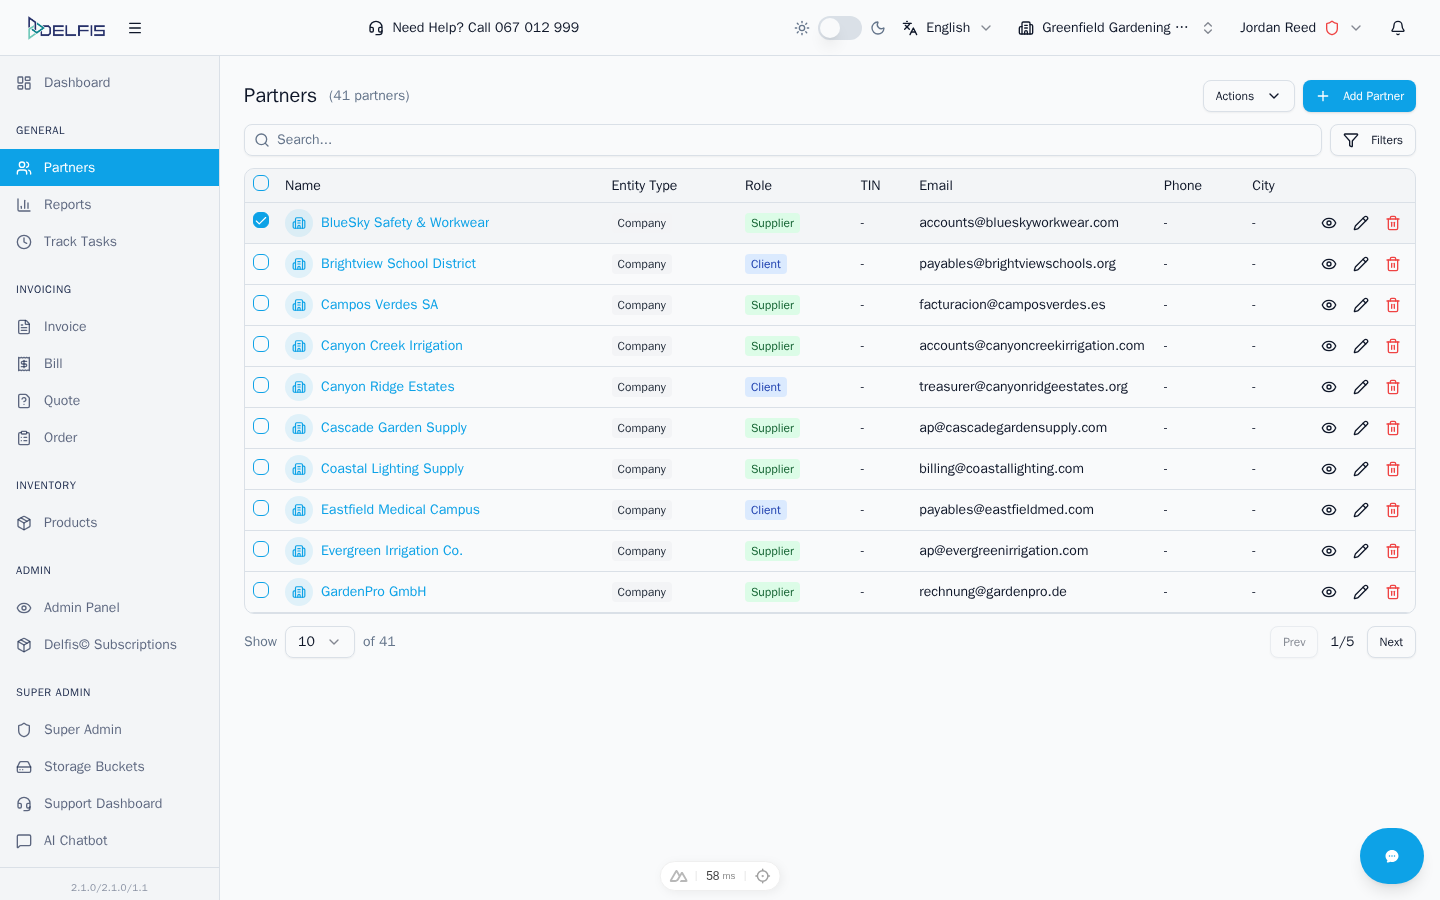This screenshot has height=900, width=1440.
Task: Open the Cascade Garden Supply partner link
Action: (x=393, y=428)
